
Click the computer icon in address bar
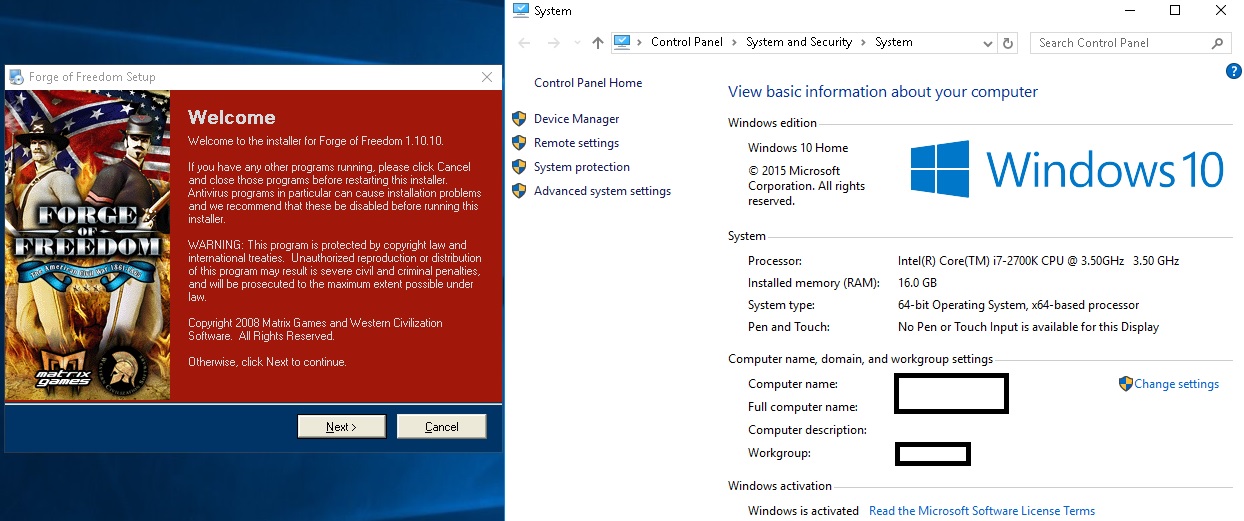coord(623,42)
